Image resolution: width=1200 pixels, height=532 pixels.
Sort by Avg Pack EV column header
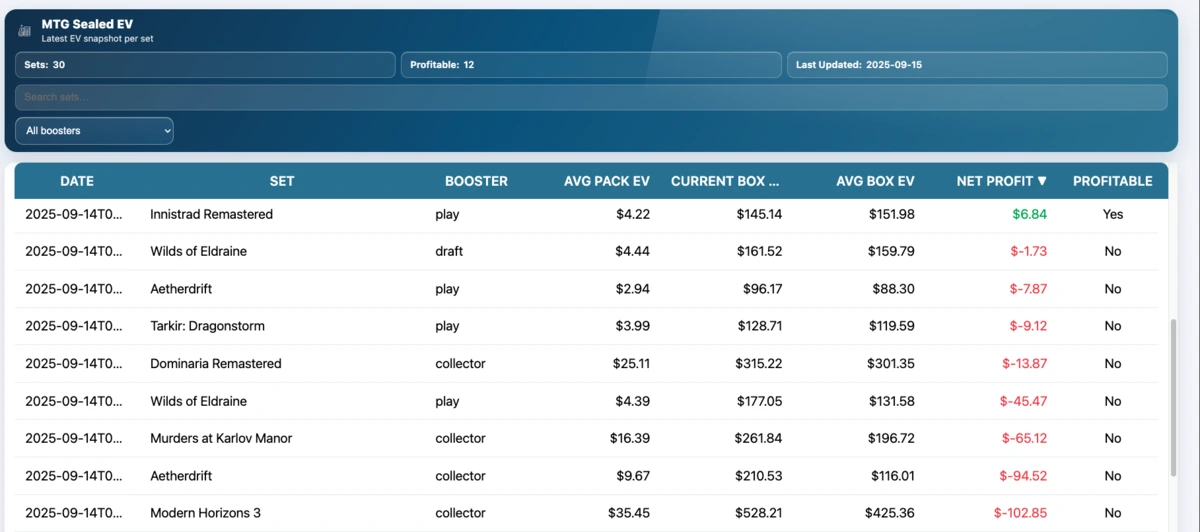606,181
